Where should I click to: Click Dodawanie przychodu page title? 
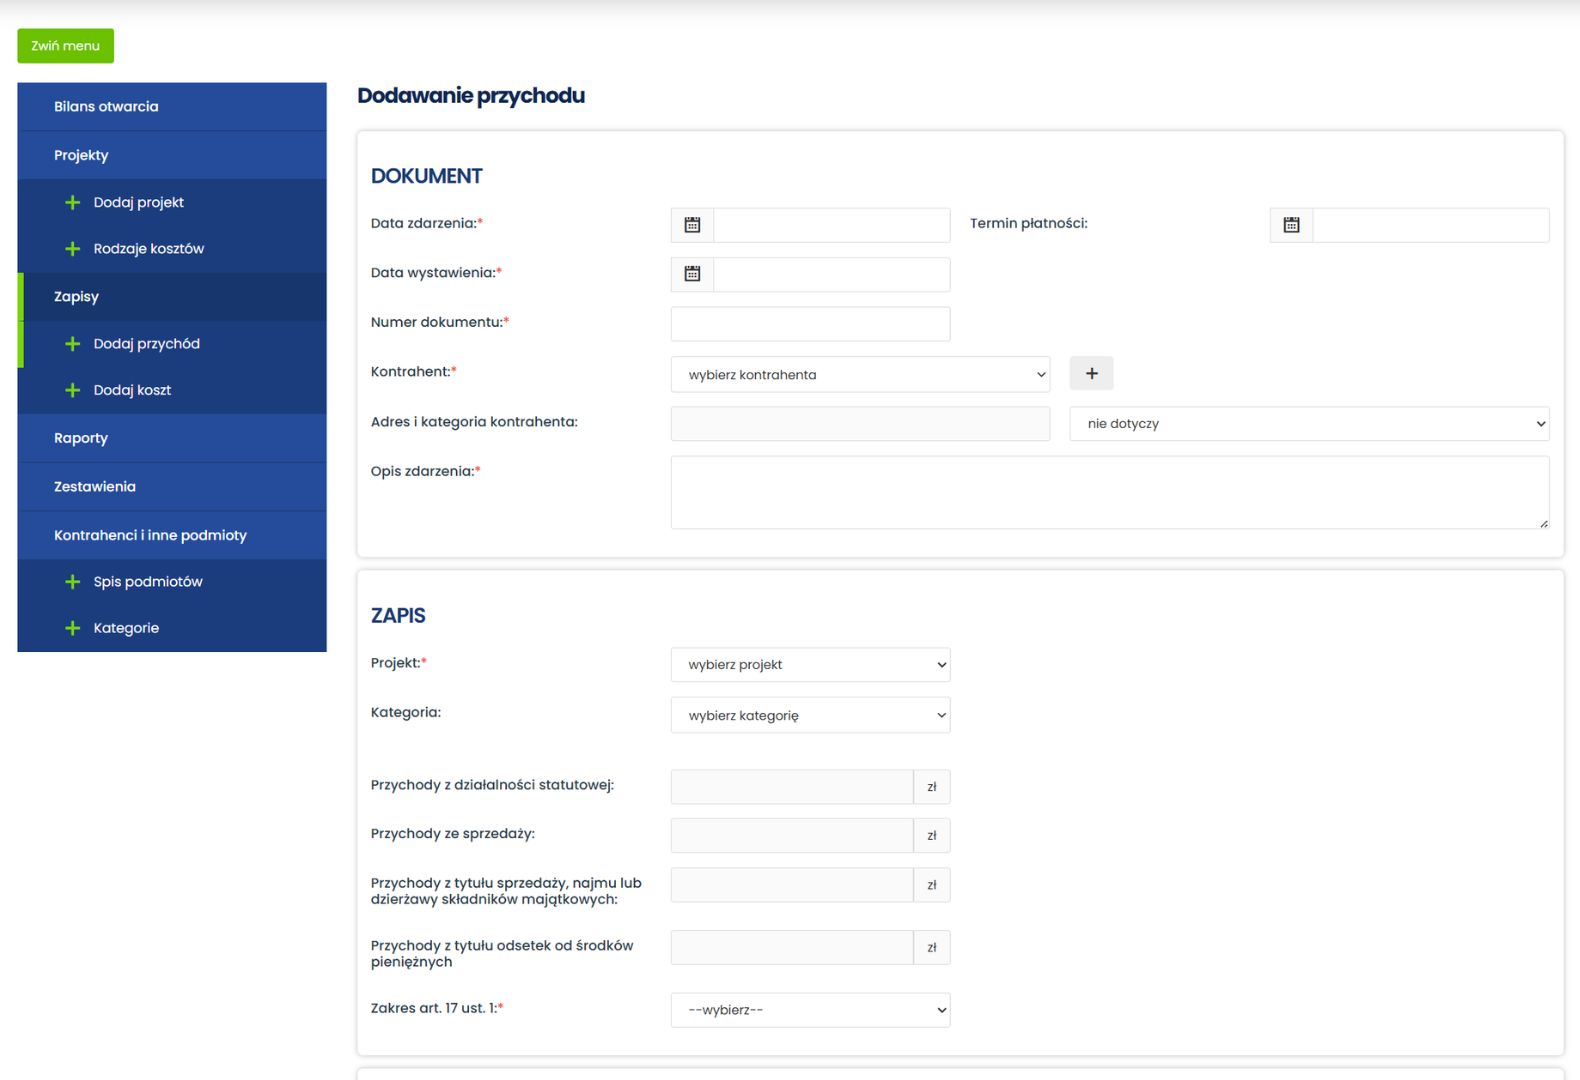click(x=471, y=96)
